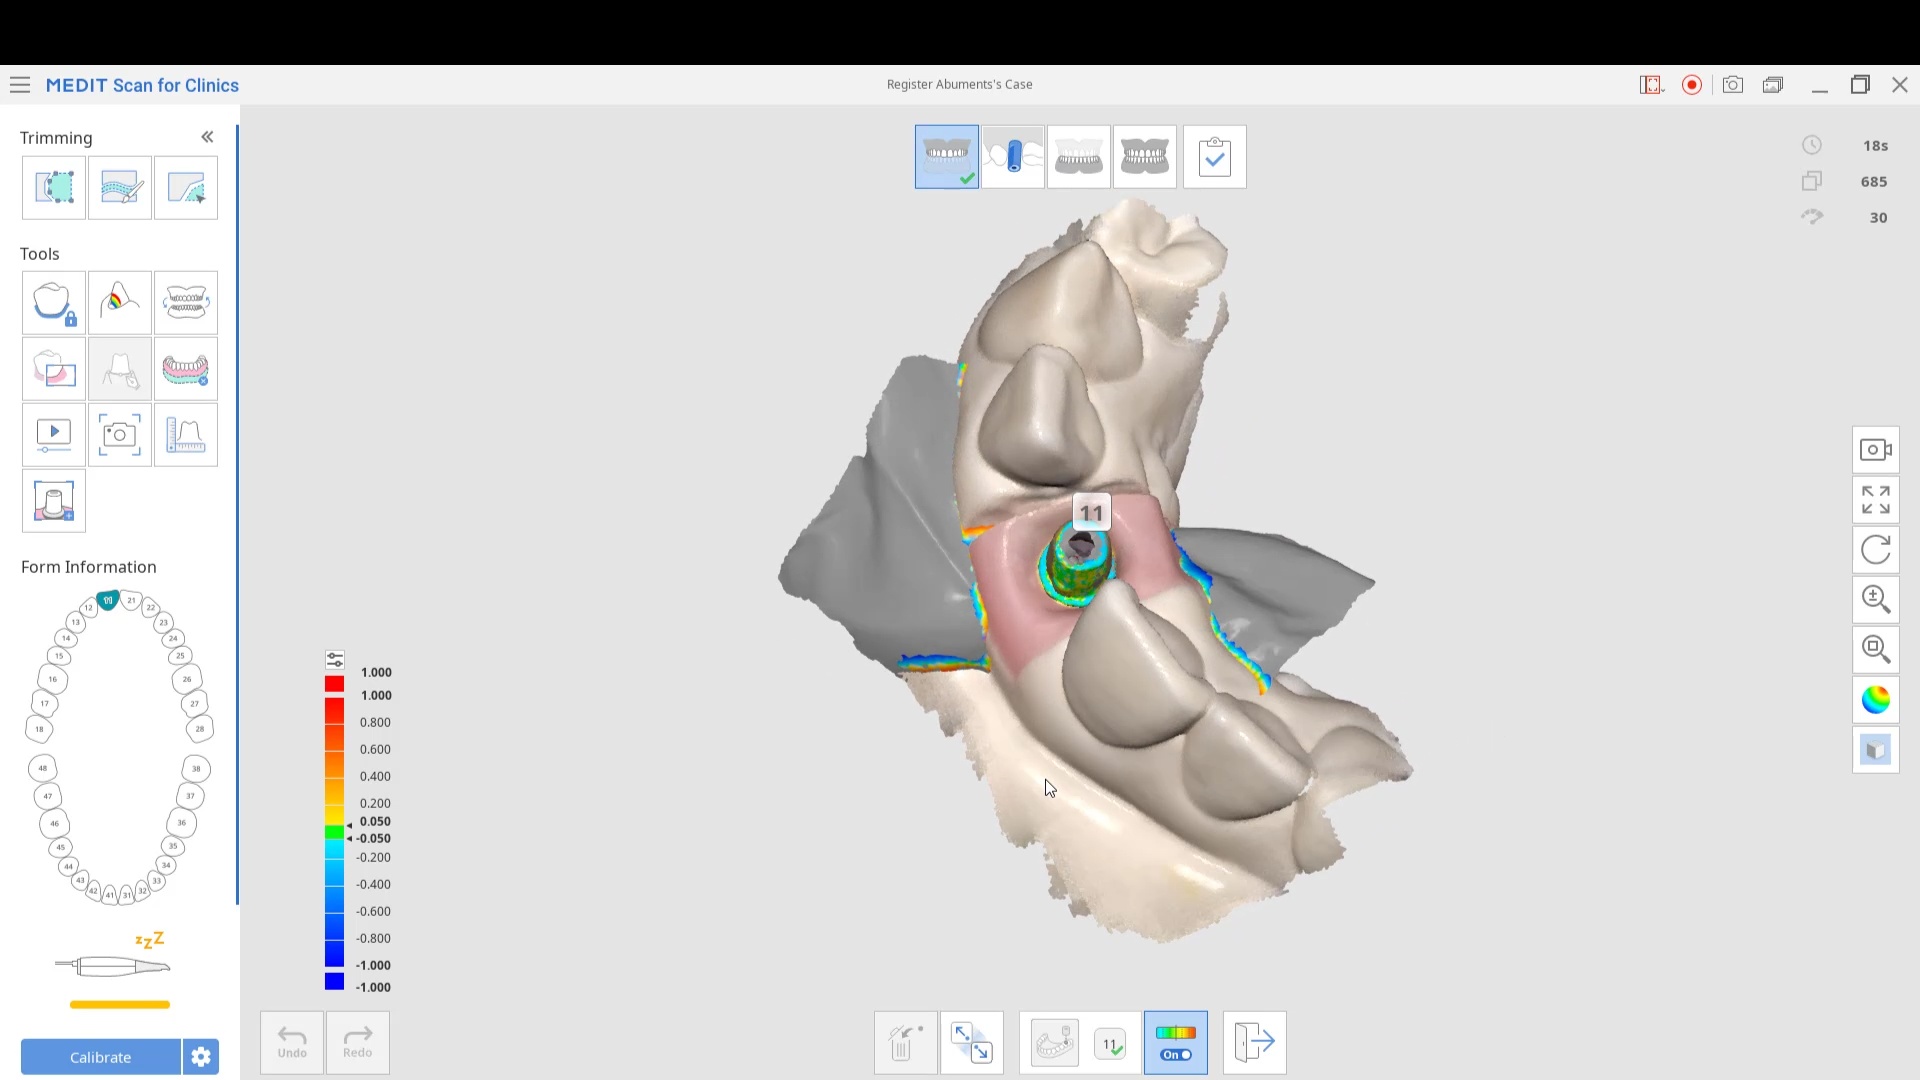Click the red swatch on color scale
This screenshot has width=1920, height=1080.
pyautogui.click(x=334, y=684)
